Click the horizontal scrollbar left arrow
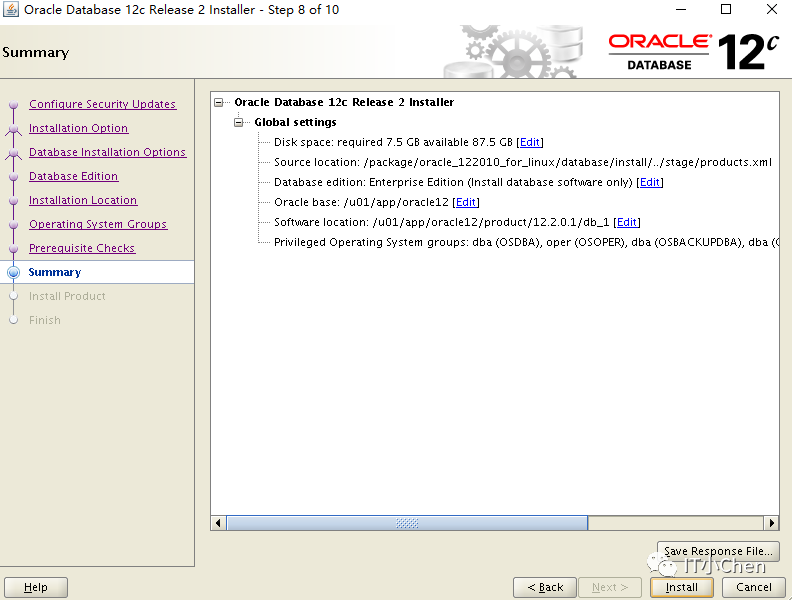The height and width of the screenshot is (600, 792). click(x=218, y=523)
